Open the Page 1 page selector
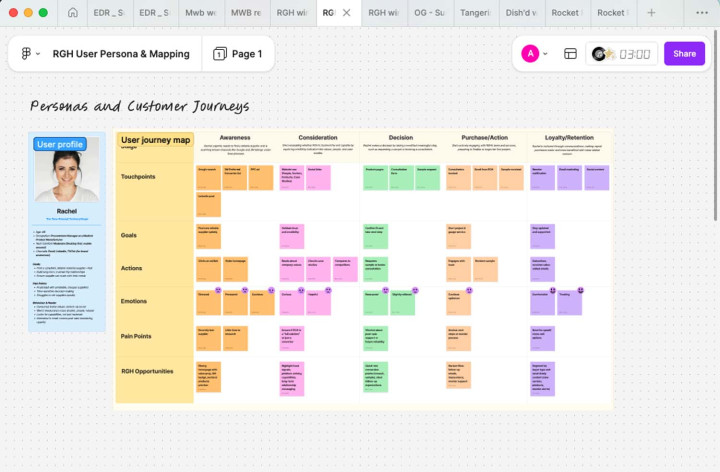720x472 pixels. (238, 54)
